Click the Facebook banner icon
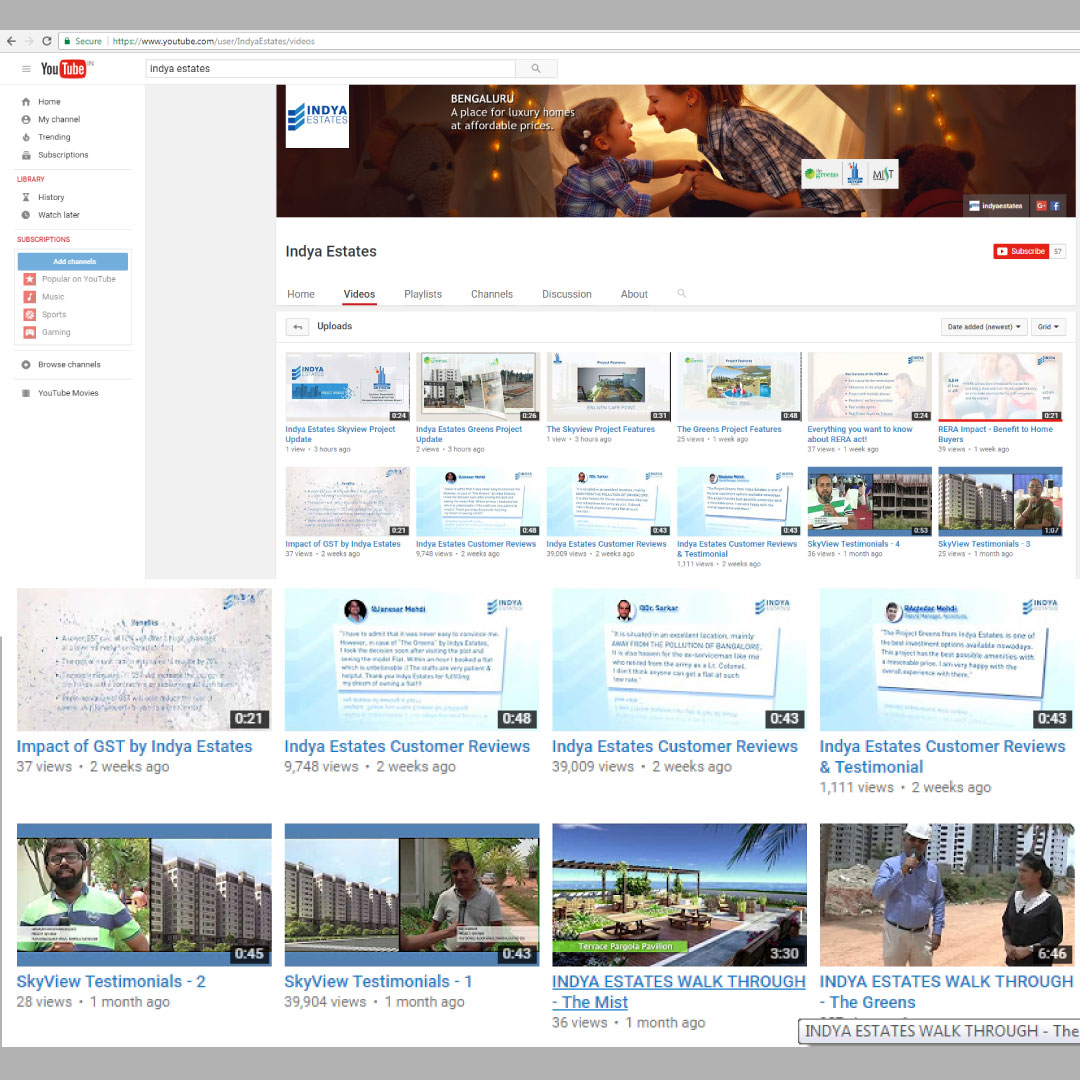 click(x=1055, y=206)
